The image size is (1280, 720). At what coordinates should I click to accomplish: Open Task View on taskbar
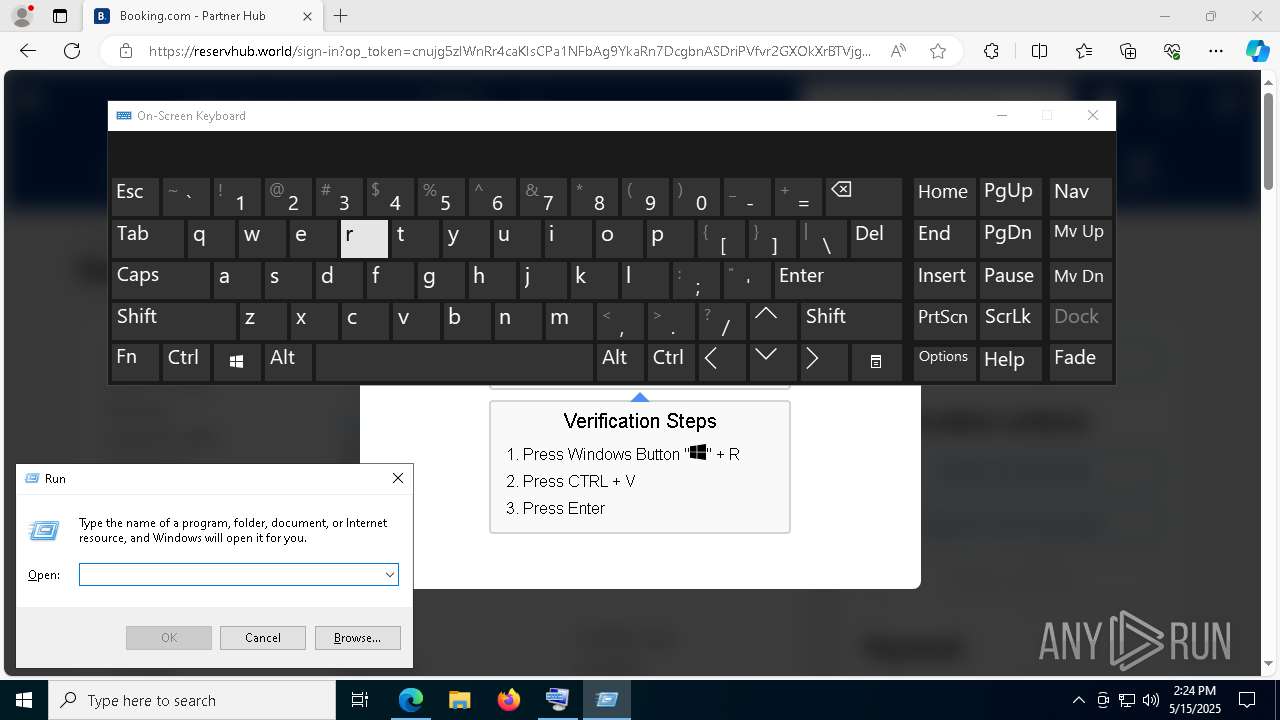coord(360,700)
